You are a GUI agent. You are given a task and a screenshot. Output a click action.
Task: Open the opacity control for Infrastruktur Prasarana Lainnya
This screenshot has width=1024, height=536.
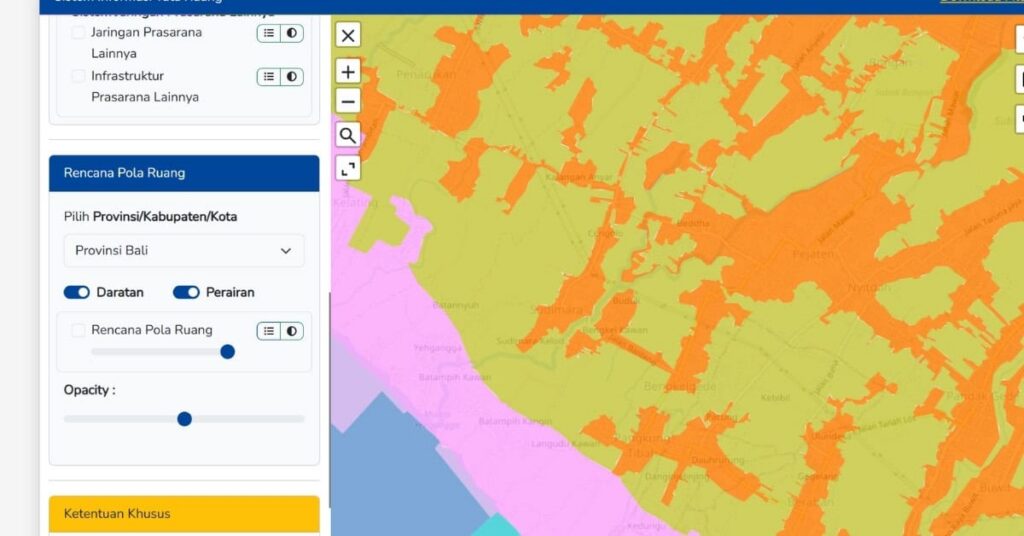pos(292,77)
